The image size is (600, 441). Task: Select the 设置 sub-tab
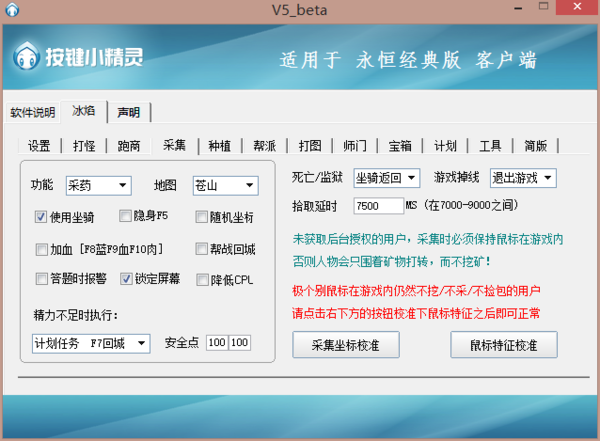(x=39, y=146)
